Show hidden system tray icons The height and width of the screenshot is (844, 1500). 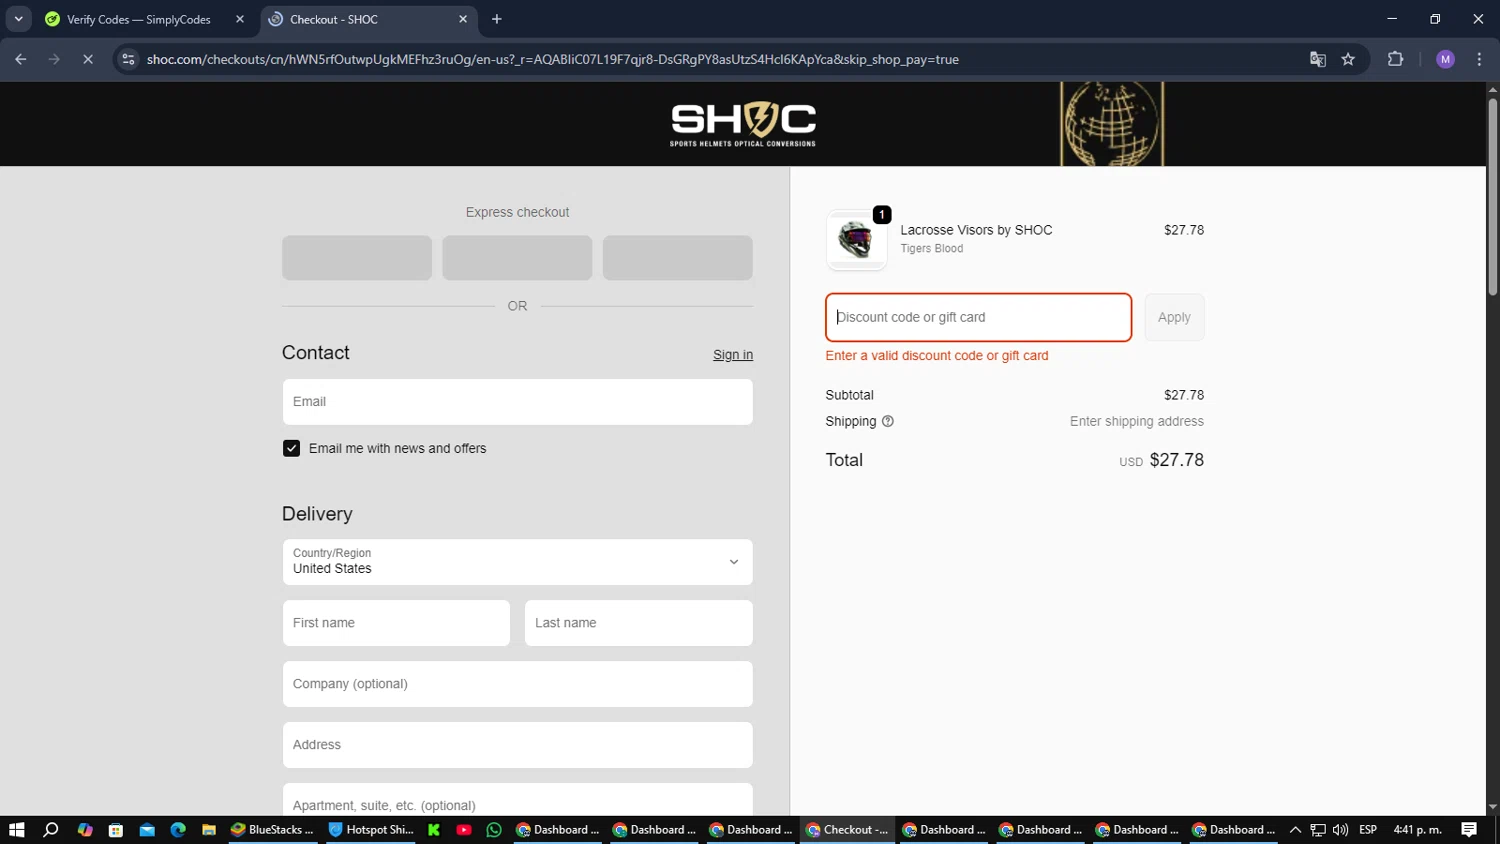(x=1295, y=830)
